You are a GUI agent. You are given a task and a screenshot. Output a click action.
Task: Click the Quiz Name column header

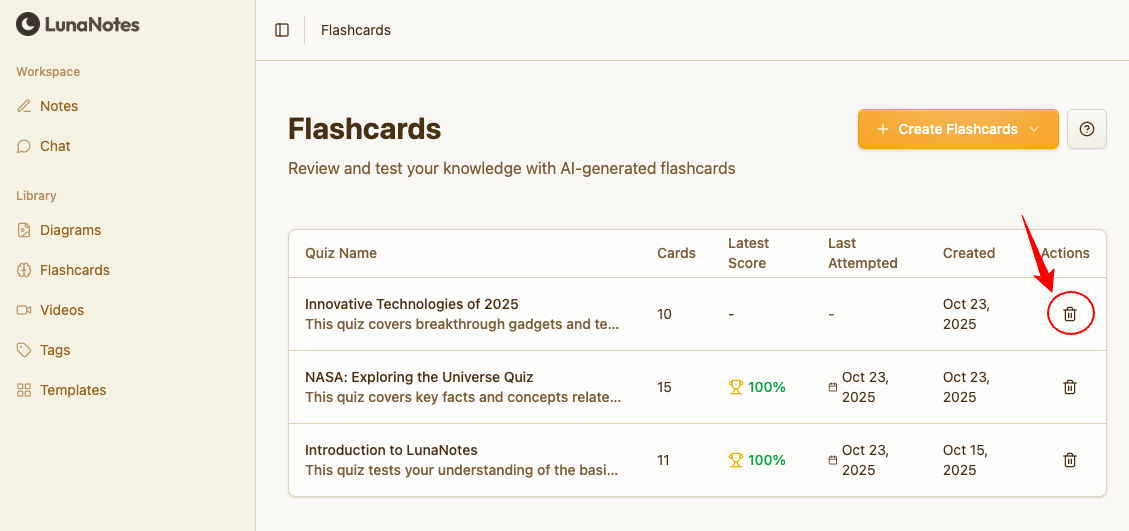(341, 253)
